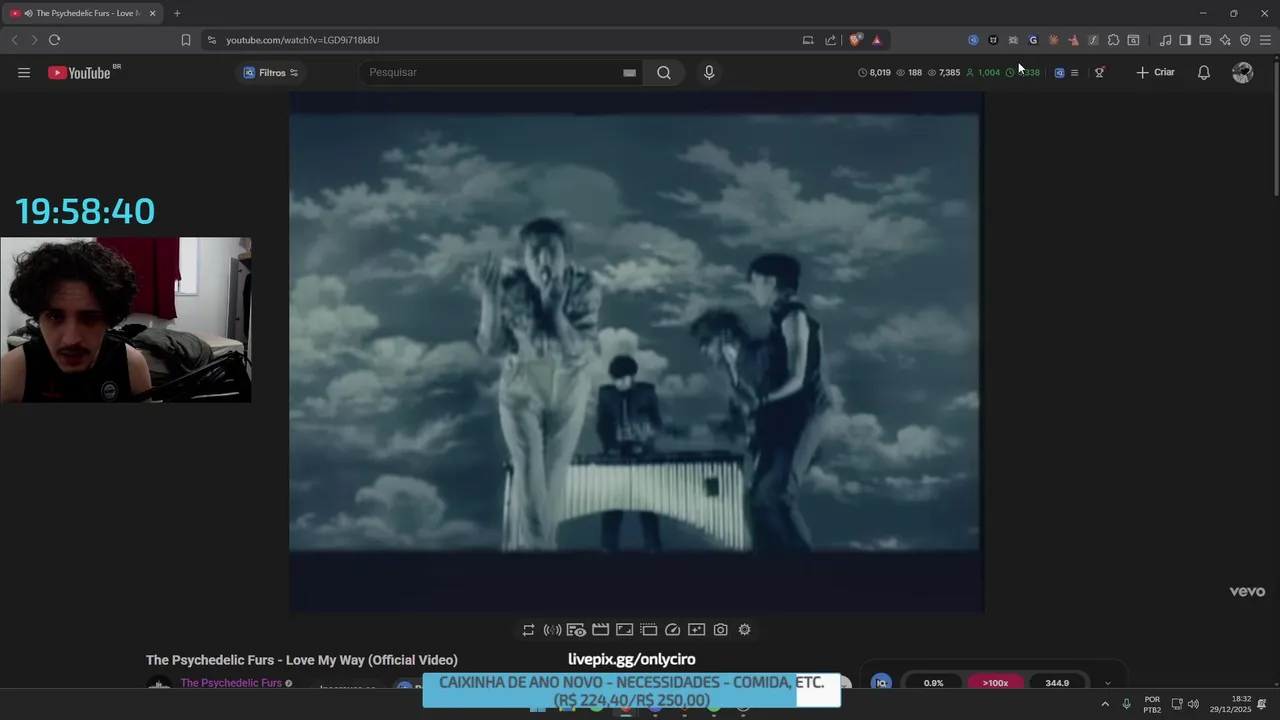Go forward with browser forward arrow

[33, 40]
